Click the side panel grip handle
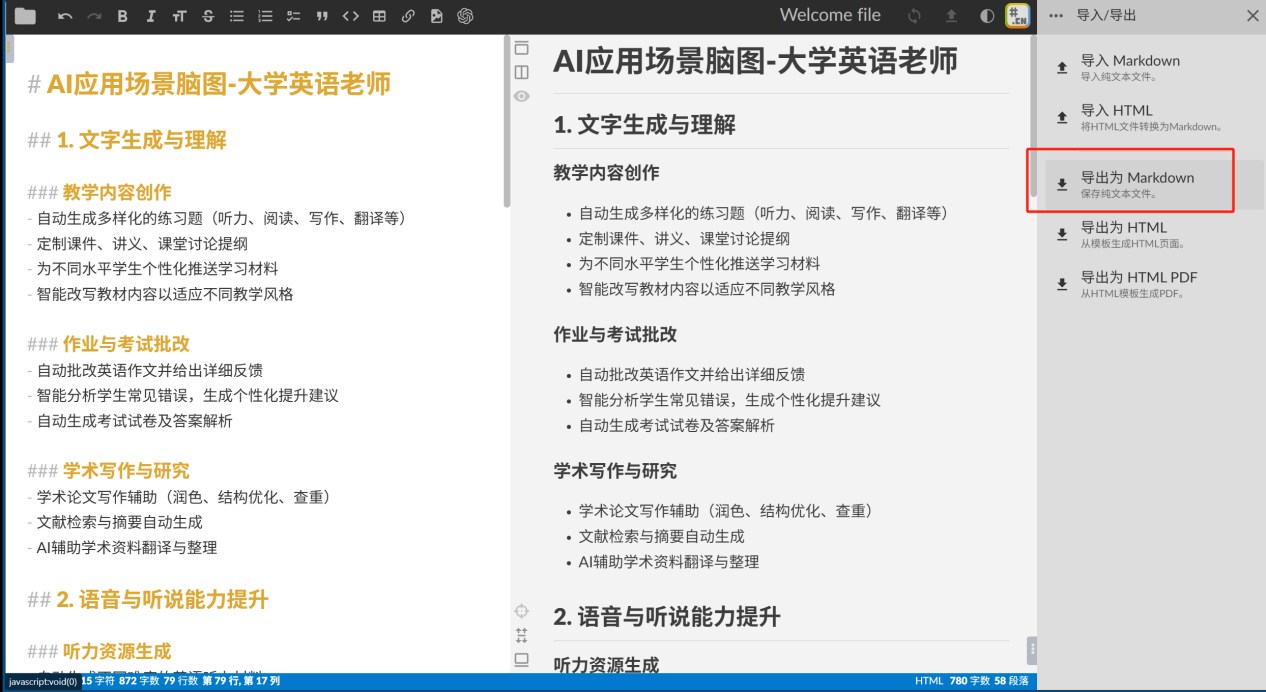 pyautogui.click(x=1031, y=651)
